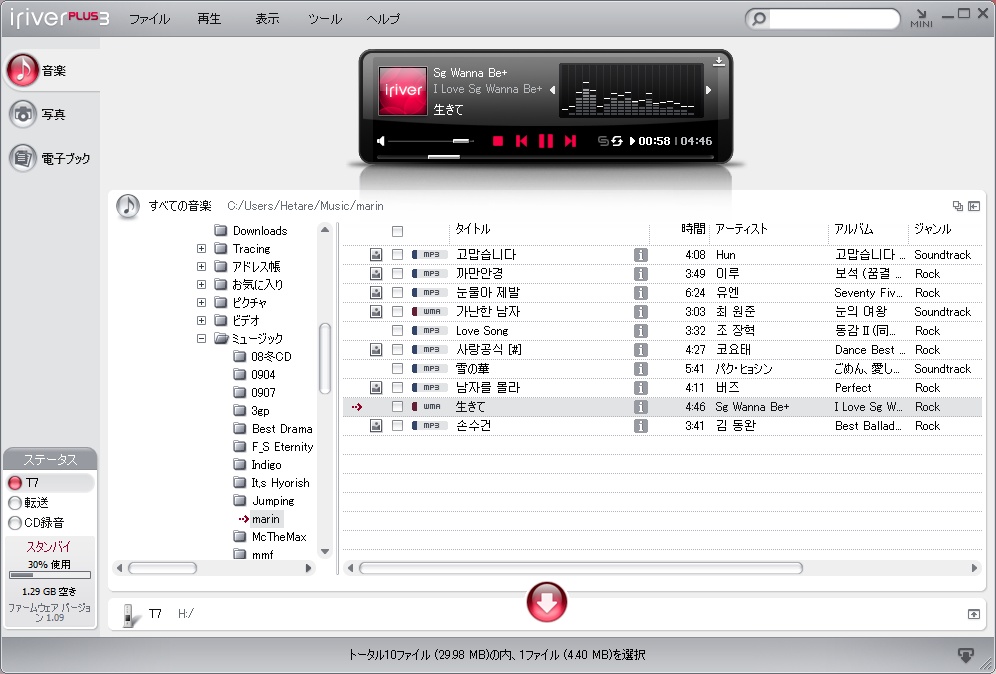
Task: Click the search magnifier icon
Action: click(x=758, y=19)
